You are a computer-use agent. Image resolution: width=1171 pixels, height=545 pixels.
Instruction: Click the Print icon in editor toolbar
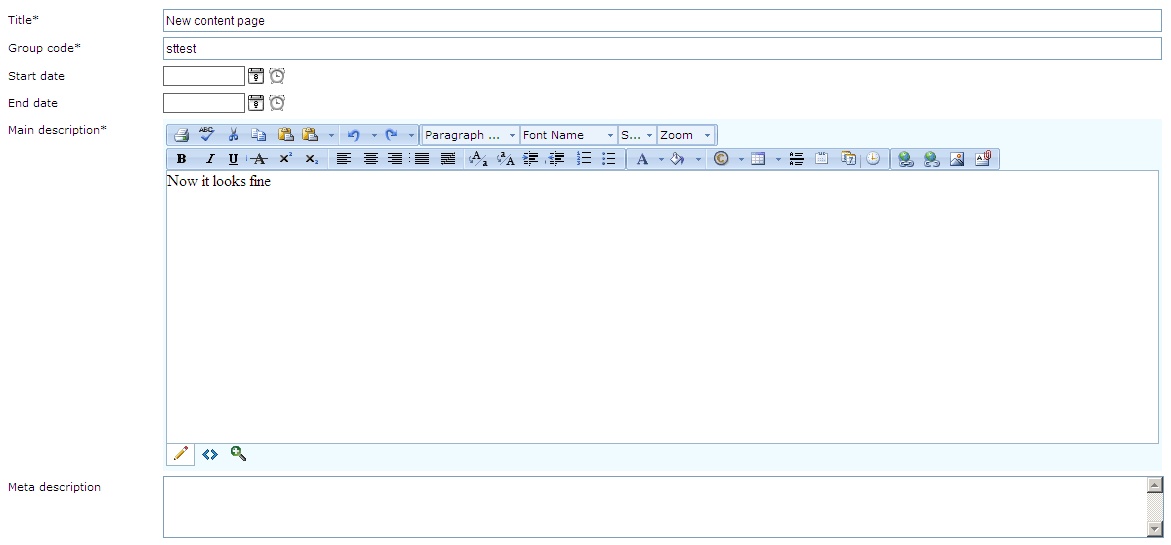click(181, 135)
